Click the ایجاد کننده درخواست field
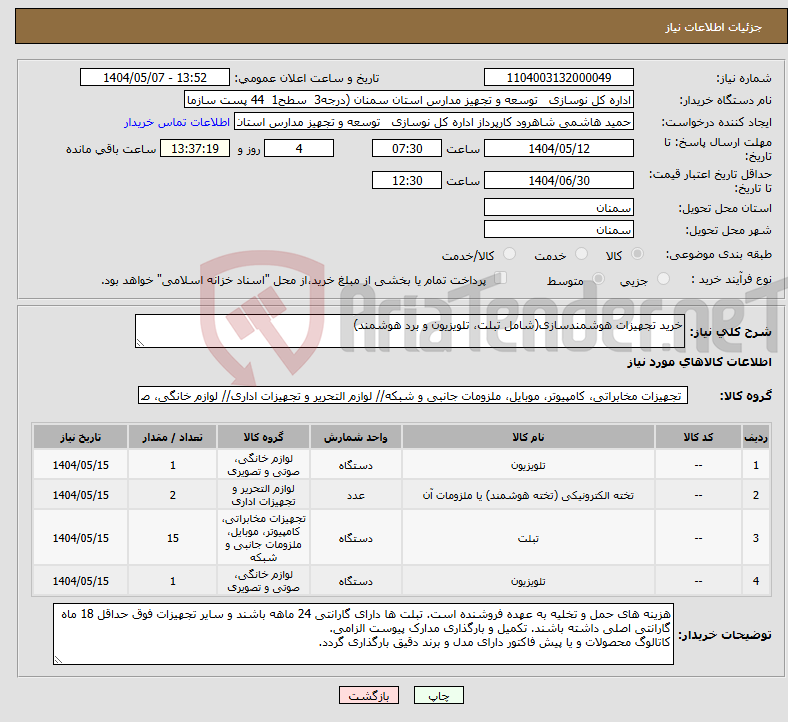This screenshot has width=788, height=722. tap(434, 122)
